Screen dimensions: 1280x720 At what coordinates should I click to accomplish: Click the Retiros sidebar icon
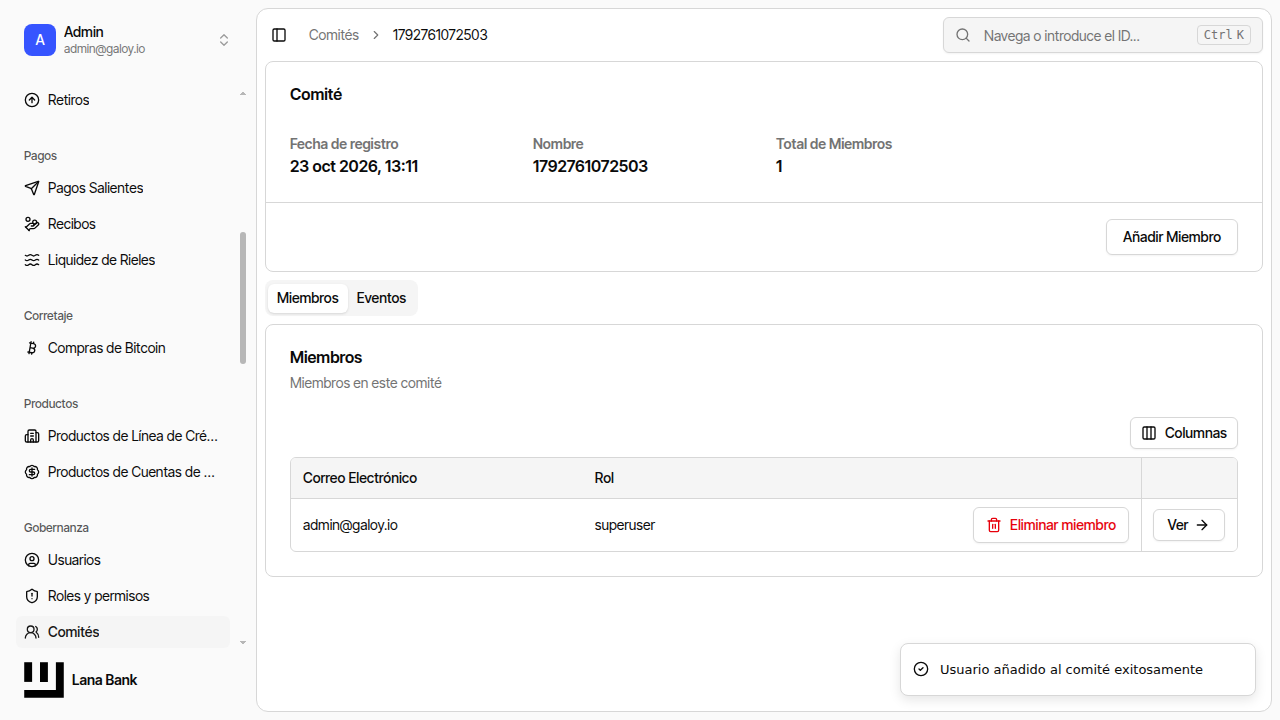coord(32,100)
